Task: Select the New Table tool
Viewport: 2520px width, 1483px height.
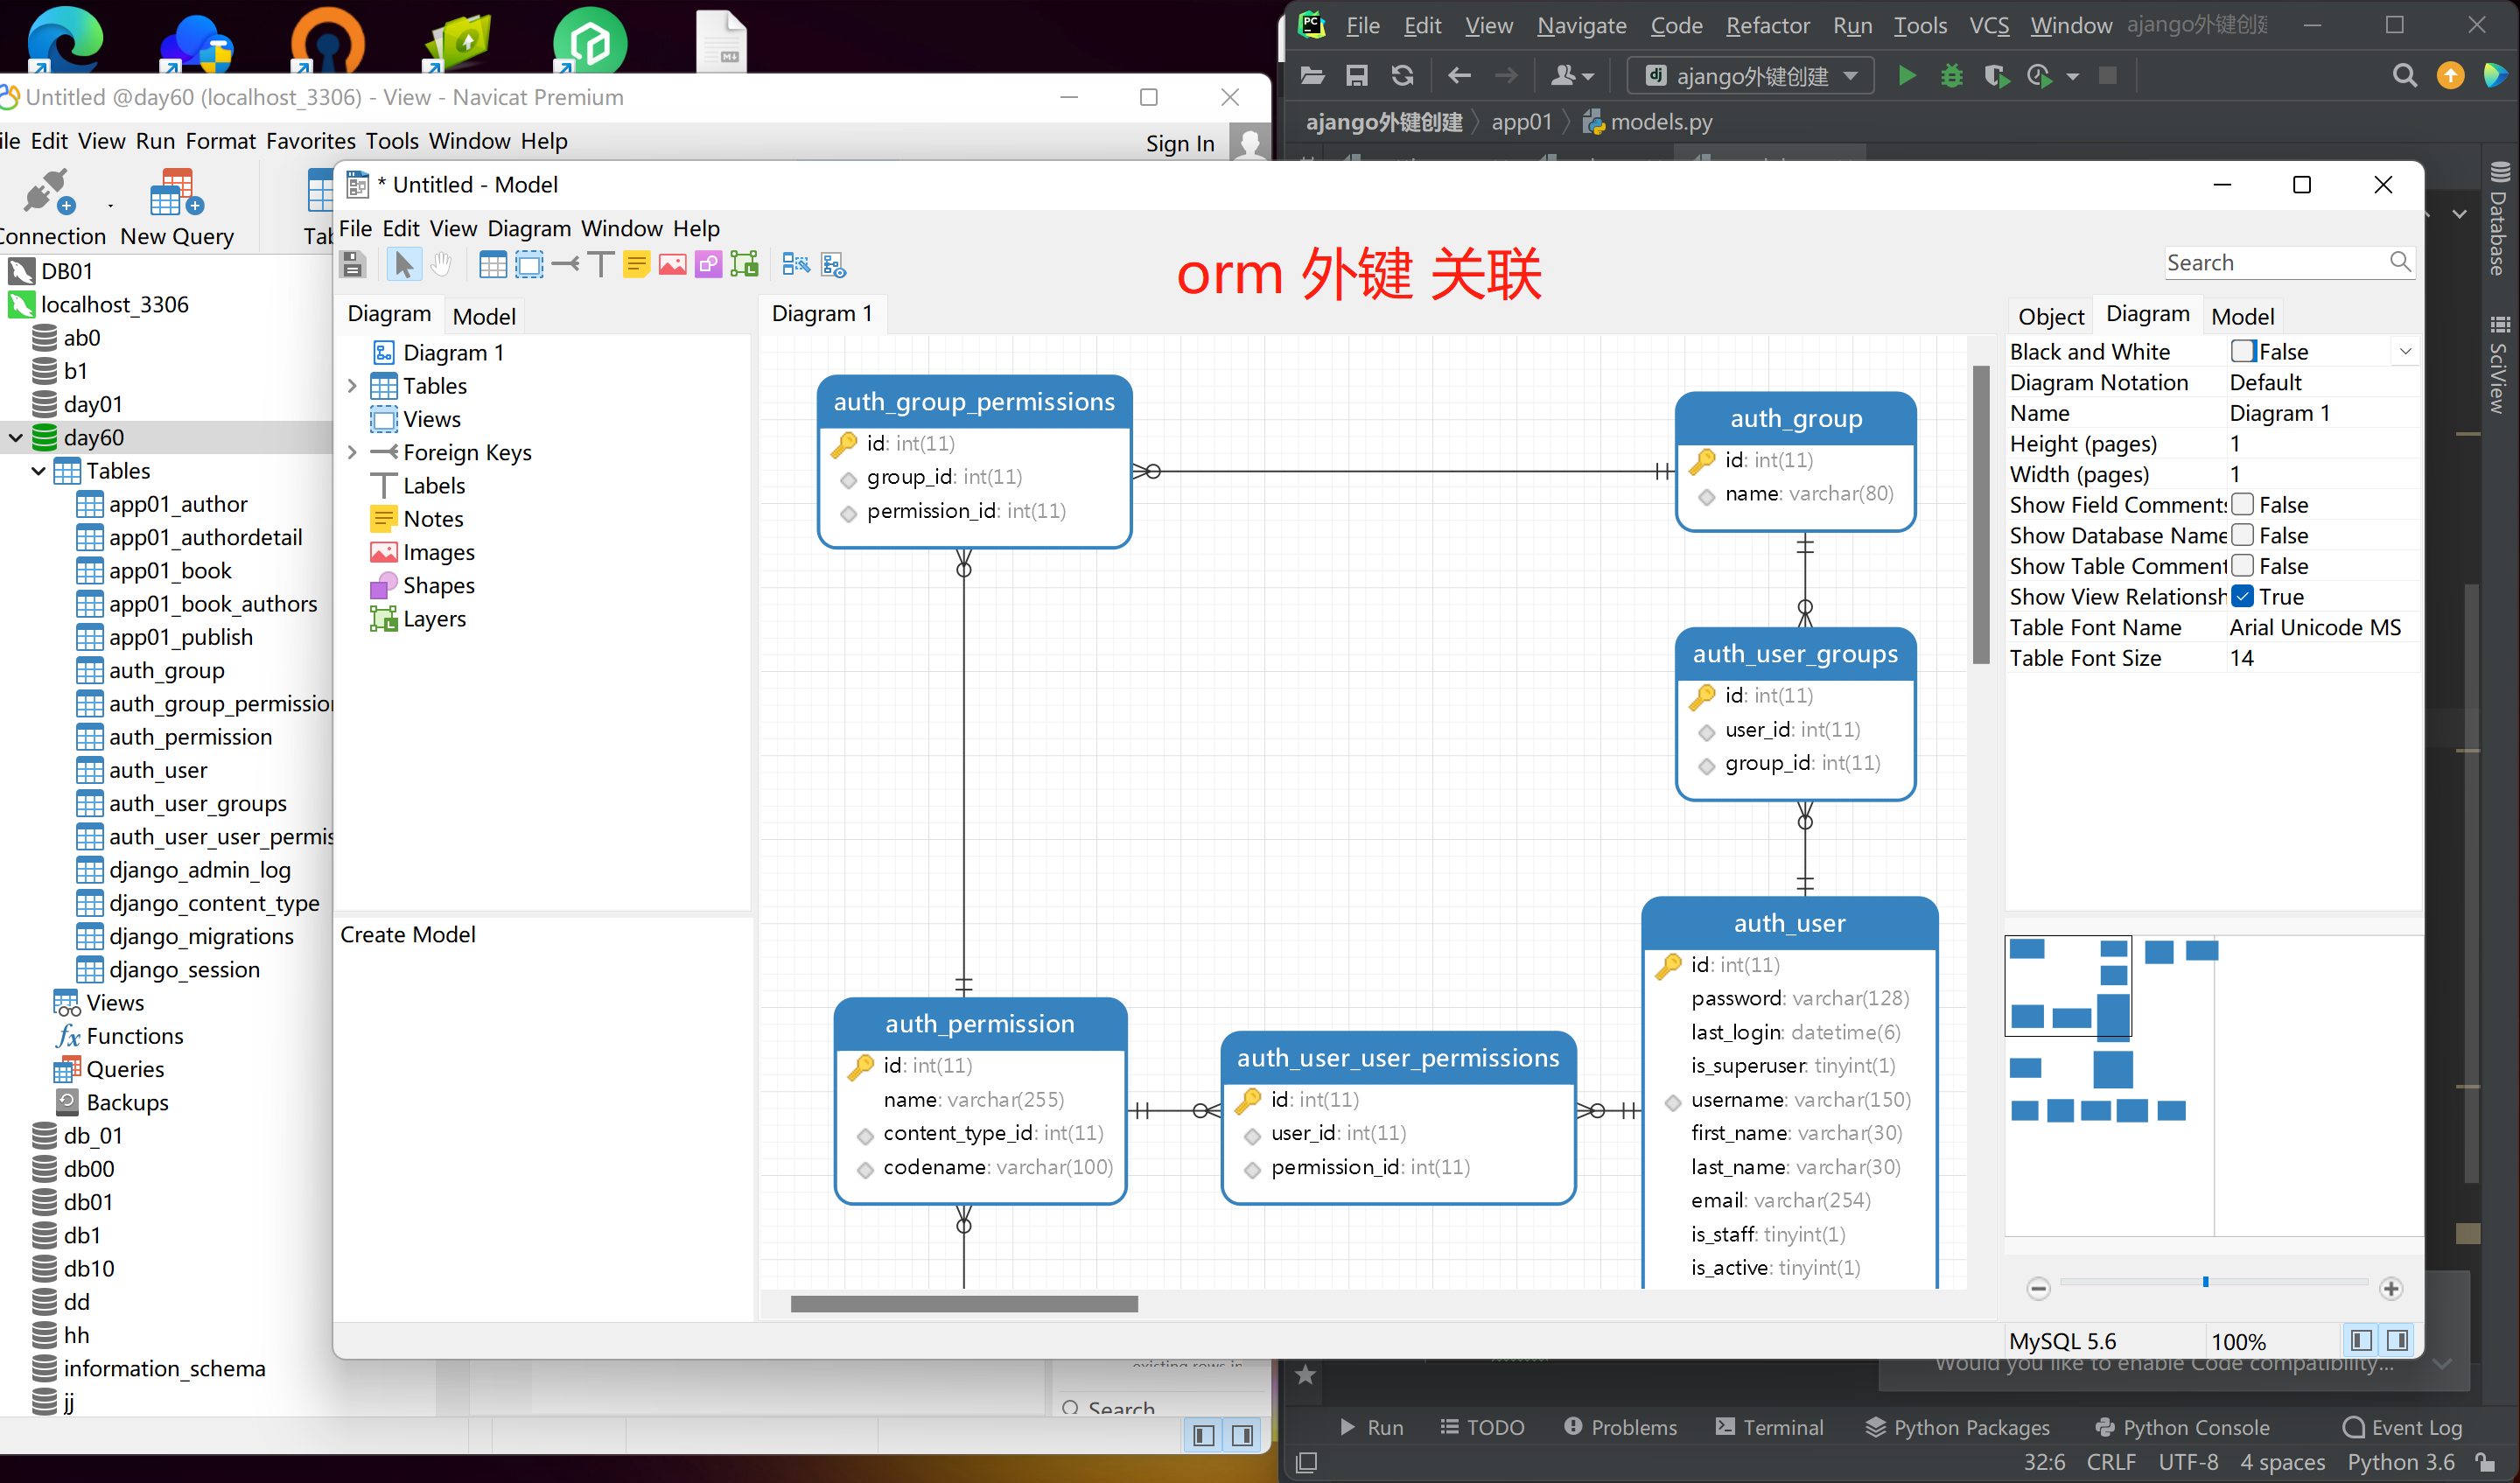Action: coord(493,264)
